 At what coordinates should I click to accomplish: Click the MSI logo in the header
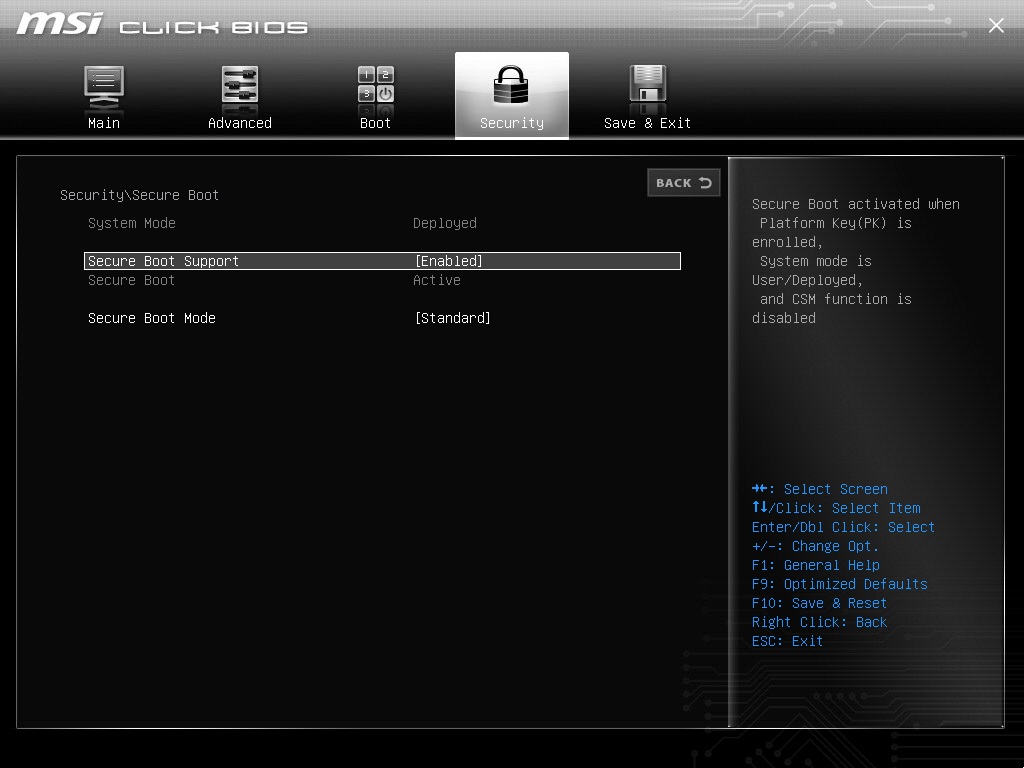(60, 24)
